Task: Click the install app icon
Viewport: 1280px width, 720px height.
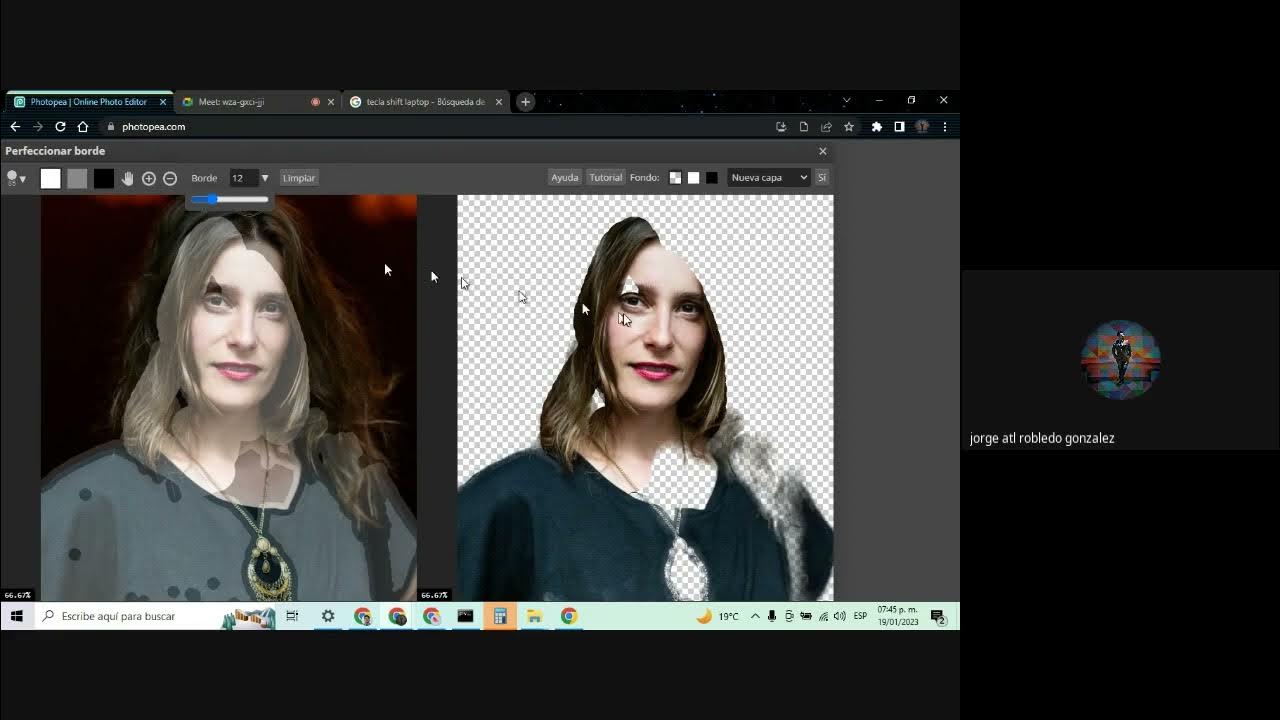Action: (781, 127)
